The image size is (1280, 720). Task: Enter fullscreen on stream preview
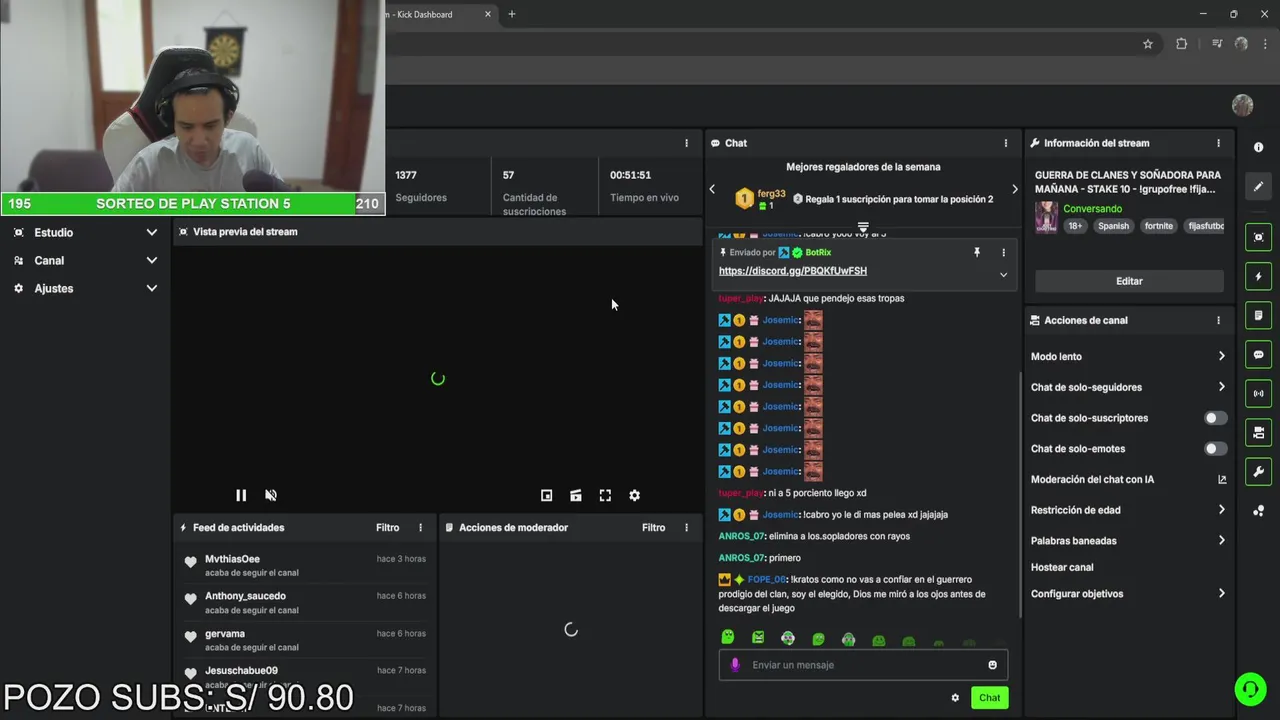coord(605,495)
